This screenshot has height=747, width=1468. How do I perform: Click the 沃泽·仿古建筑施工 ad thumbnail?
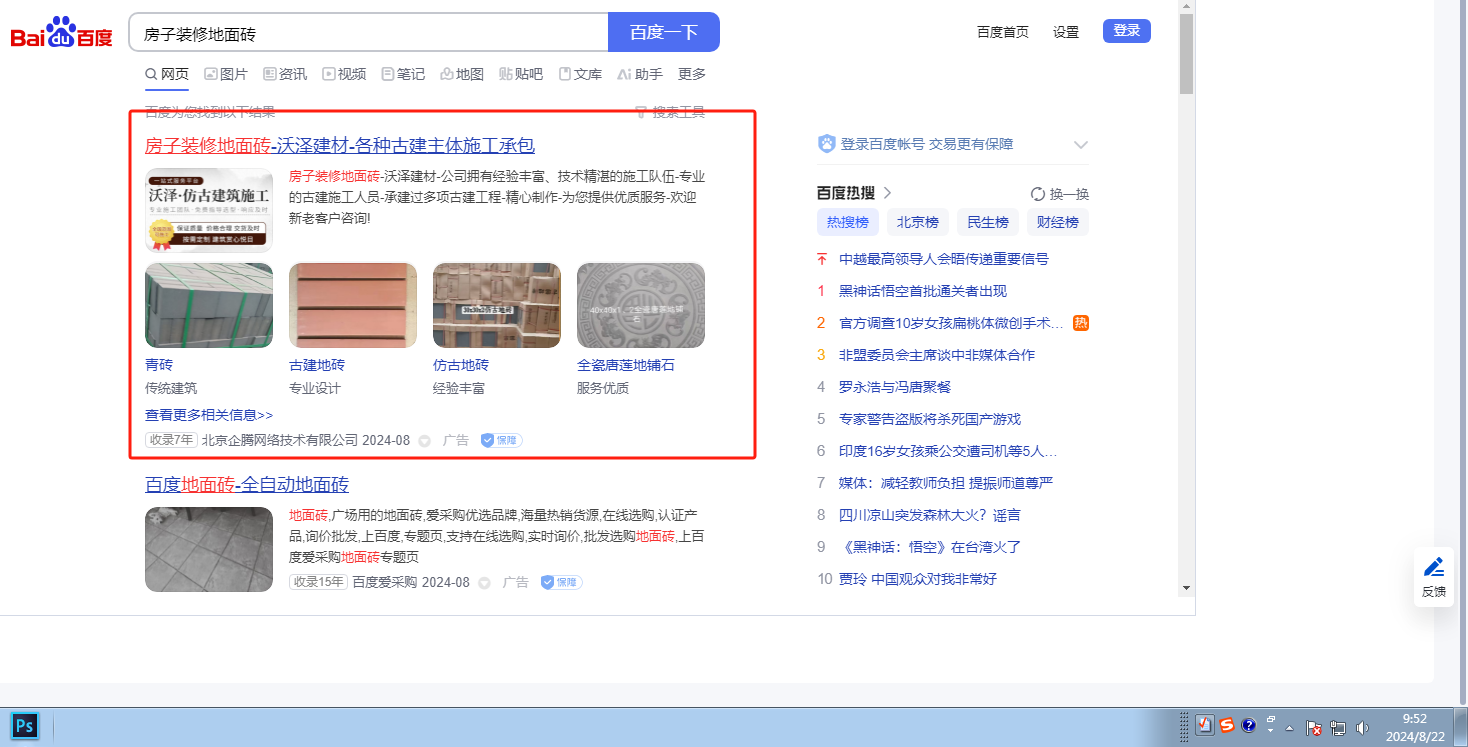[x=209, y=210]
